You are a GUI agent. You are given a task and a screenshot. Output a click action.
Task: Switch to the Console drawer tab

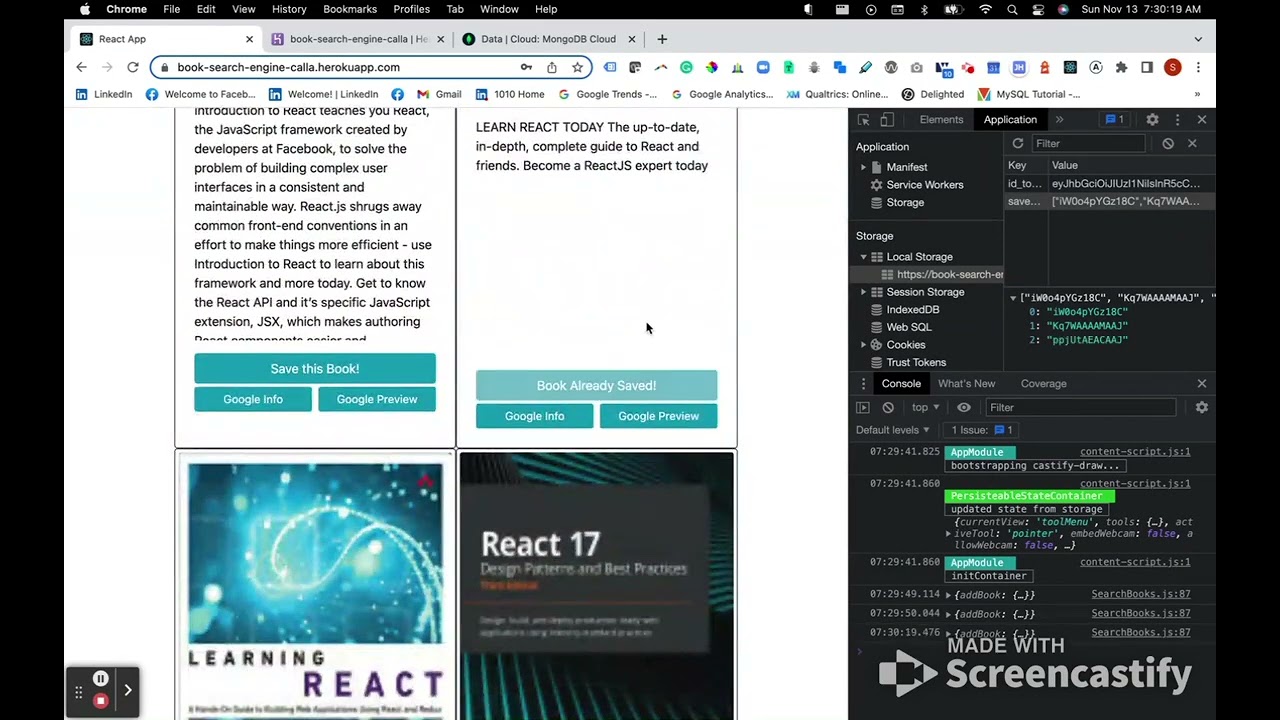[x=901, y=384]
